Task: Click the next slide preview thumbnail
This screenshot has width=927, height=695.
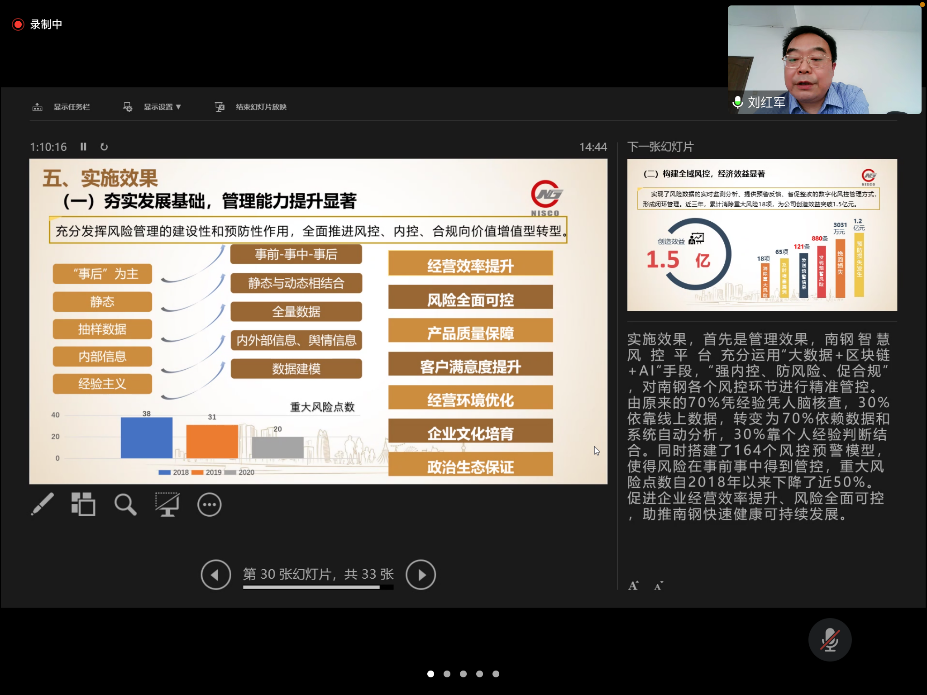Action: pos(762,235)
